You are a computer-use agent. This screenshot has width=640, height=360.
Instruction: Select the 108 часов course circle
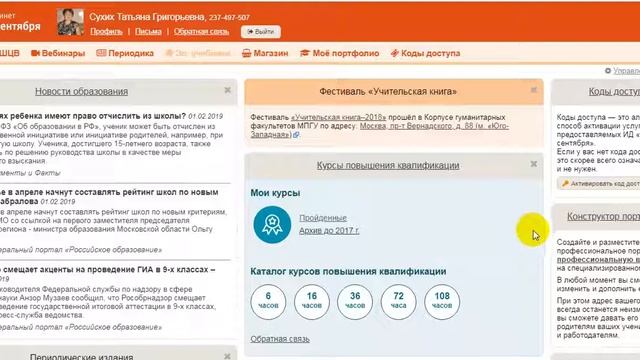tap(442, 302)
